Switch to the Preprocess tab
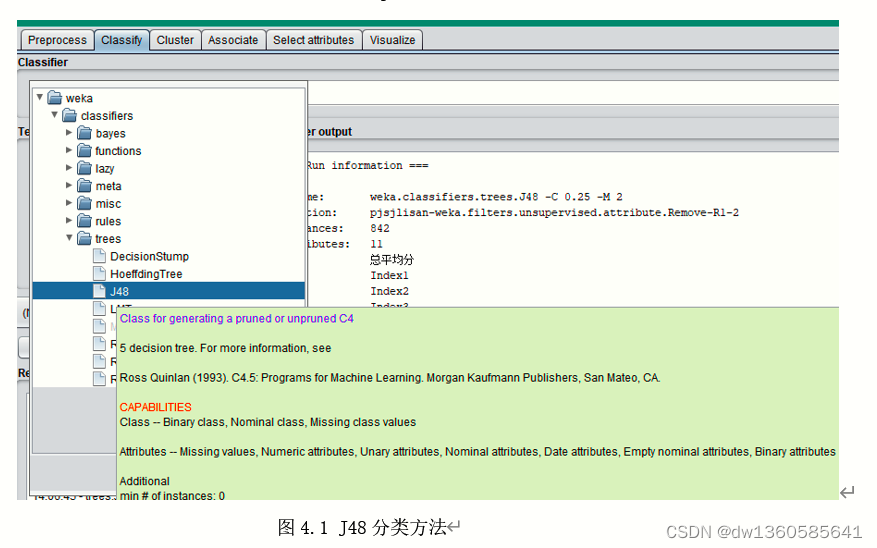Image resolution: width=877 pixels, height=548 pixels. click(x=57, y=40)
